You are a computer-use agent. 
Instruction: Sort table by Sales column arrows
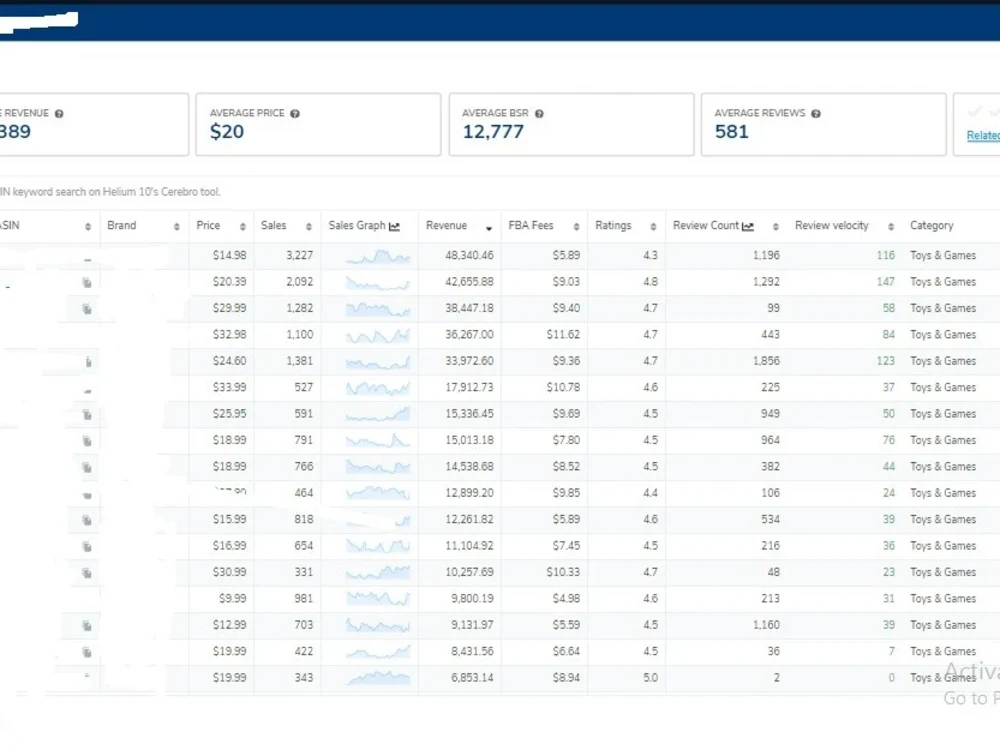(x=309, y=226)
